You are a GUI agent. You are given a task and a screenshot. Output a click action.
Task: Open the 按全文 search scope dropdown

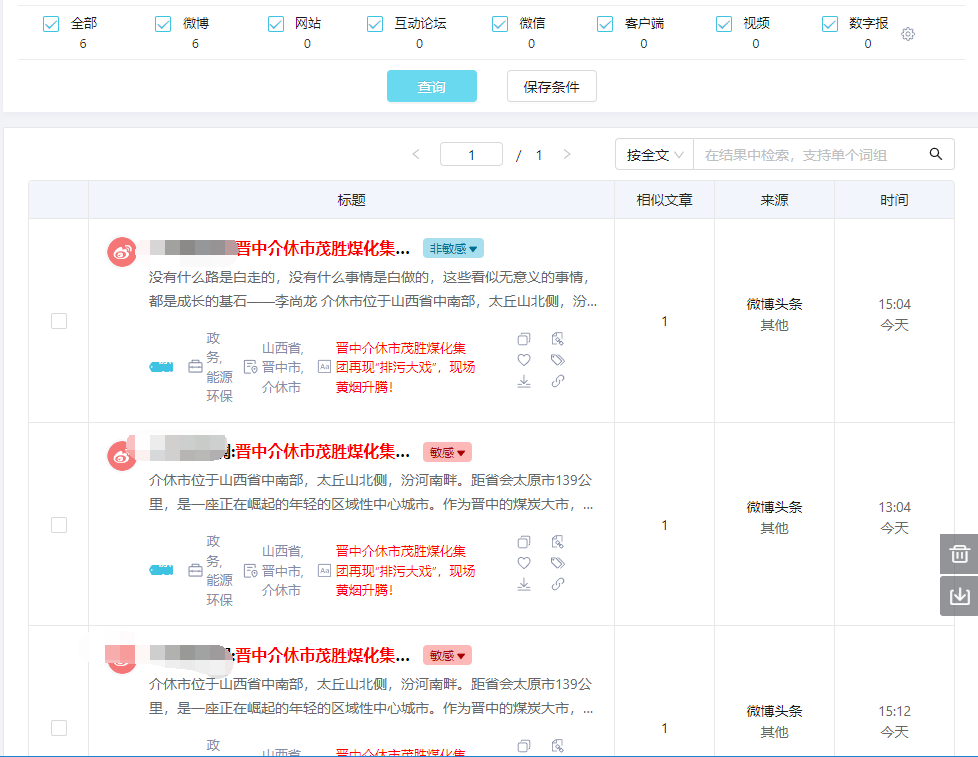[x=654, y=154]
